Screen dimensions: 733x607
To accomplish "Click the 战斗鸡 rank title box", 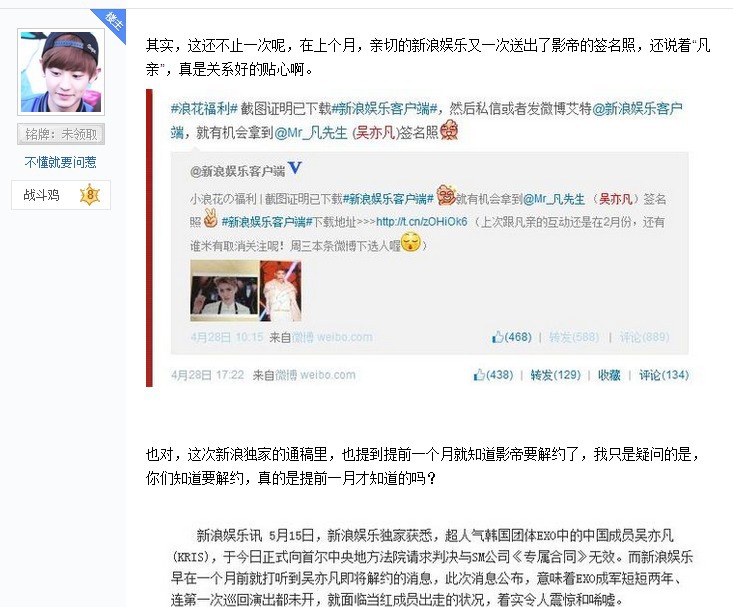I will [61, 195].
